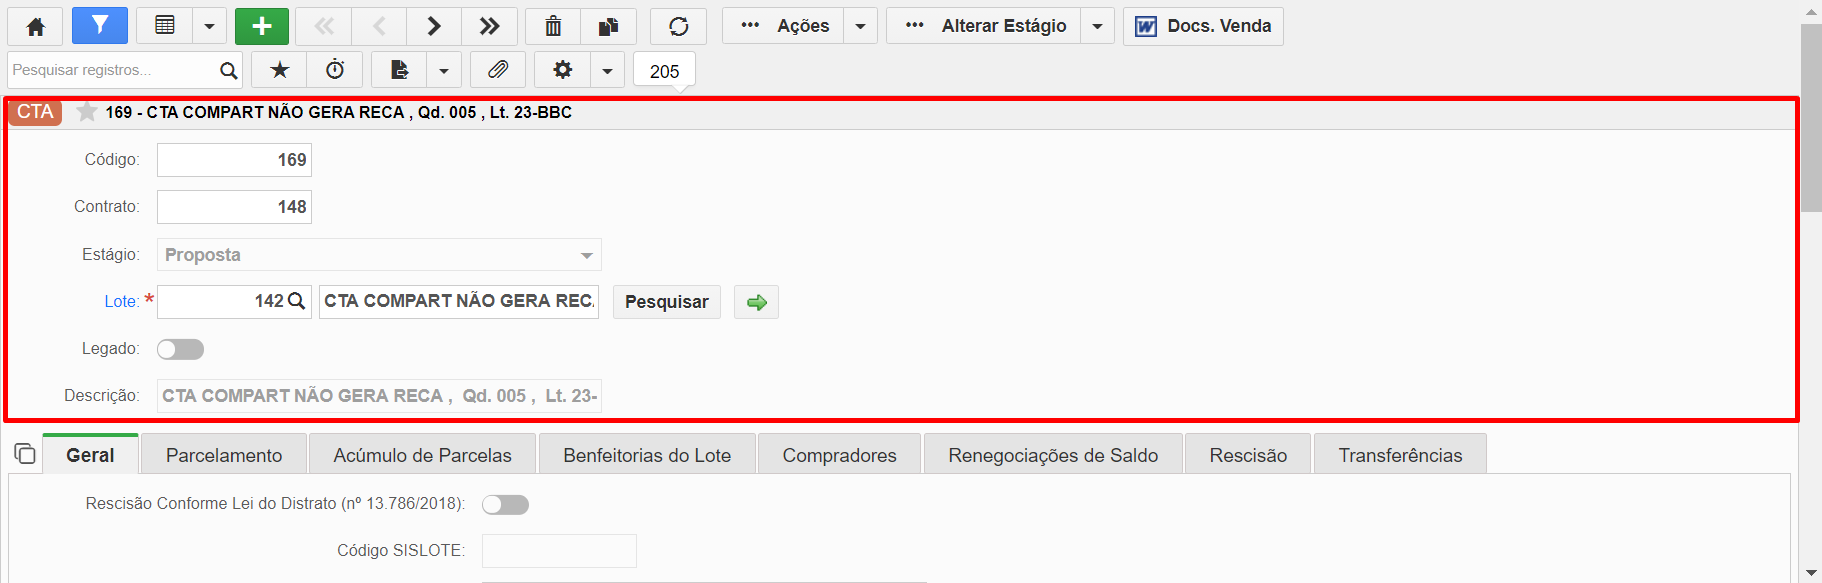Image resolution: width=1822 pixels, height=583 pixels.
Task: Click the Descrição text field
Action: [x=379, y=396]
